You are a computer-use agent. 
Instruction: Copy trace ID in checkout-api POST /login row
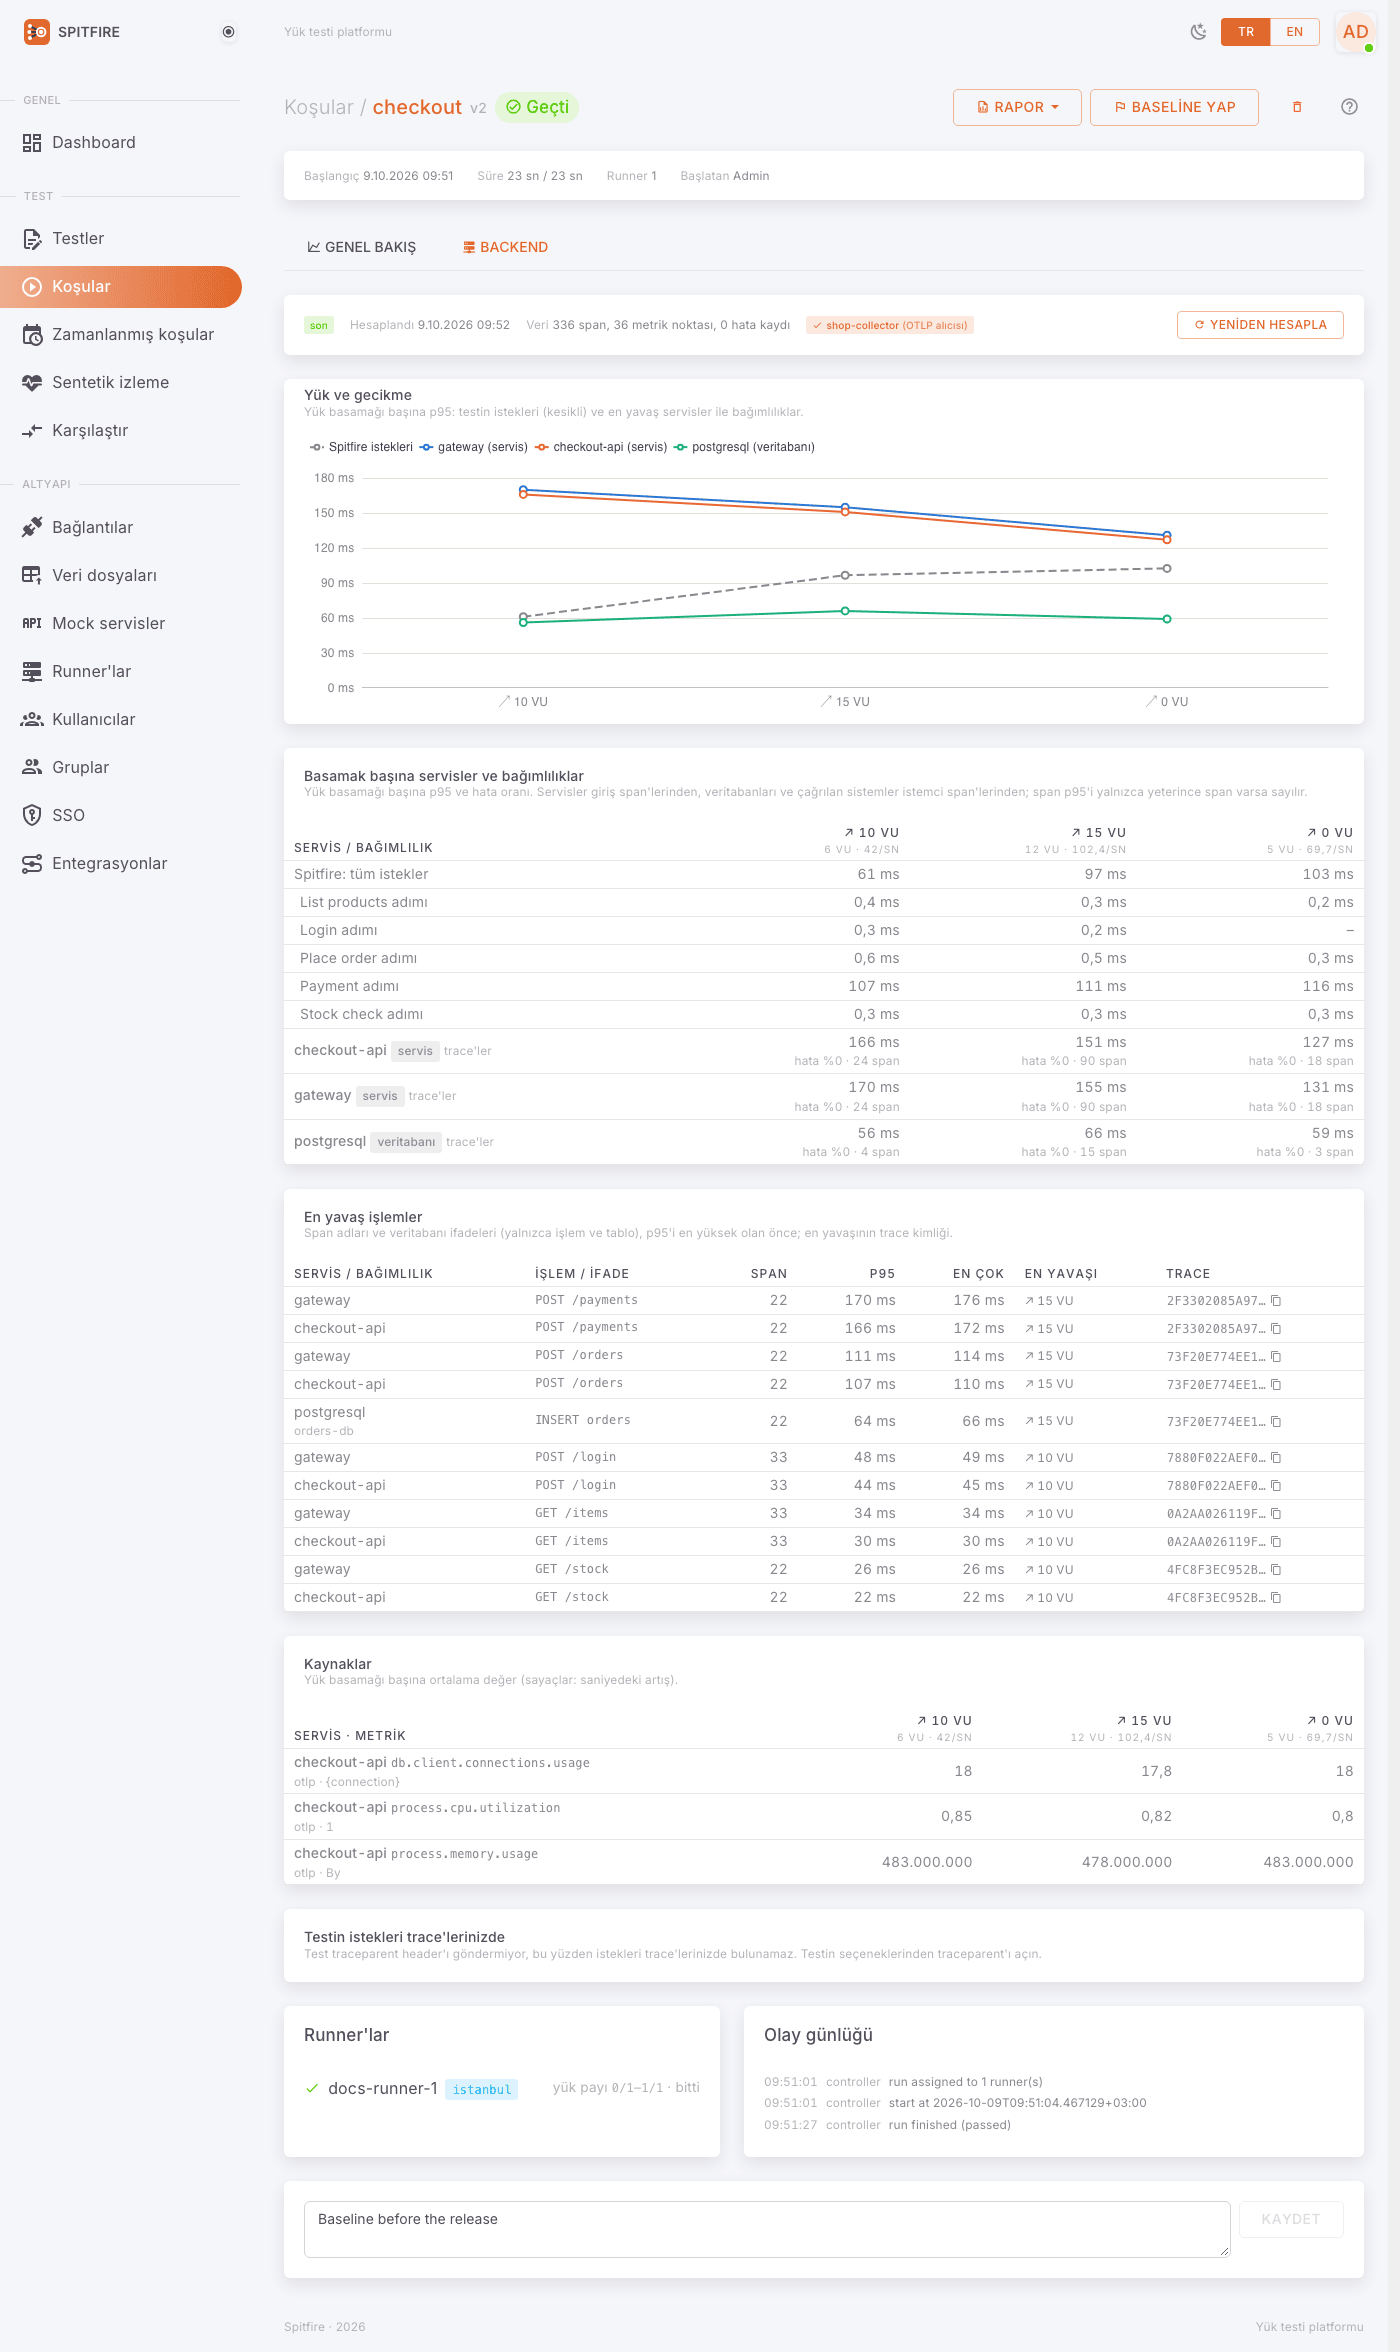[x=1276, y=1486]
